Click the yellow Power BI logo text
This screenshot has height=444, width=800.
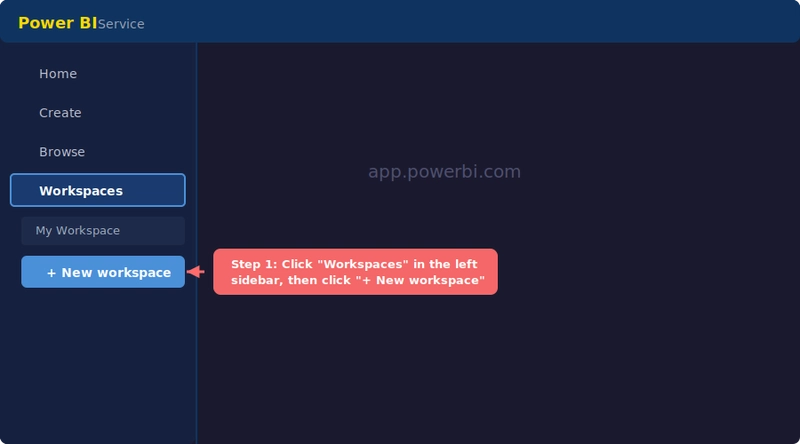(57, 23)
